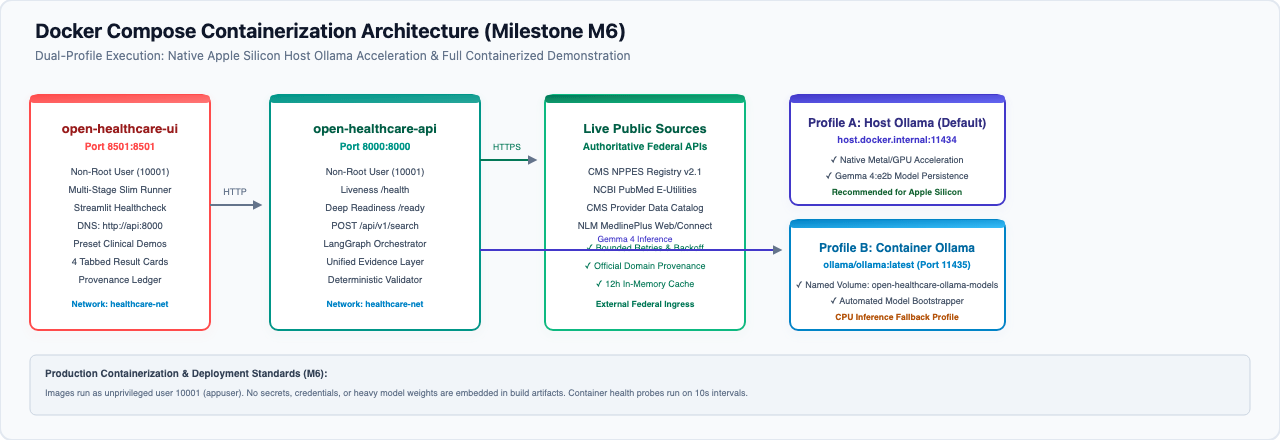This screenshot has width=1280, height=440.
Task: Click the Production Containerization & Deployment Standards heading
Action: 186,374
